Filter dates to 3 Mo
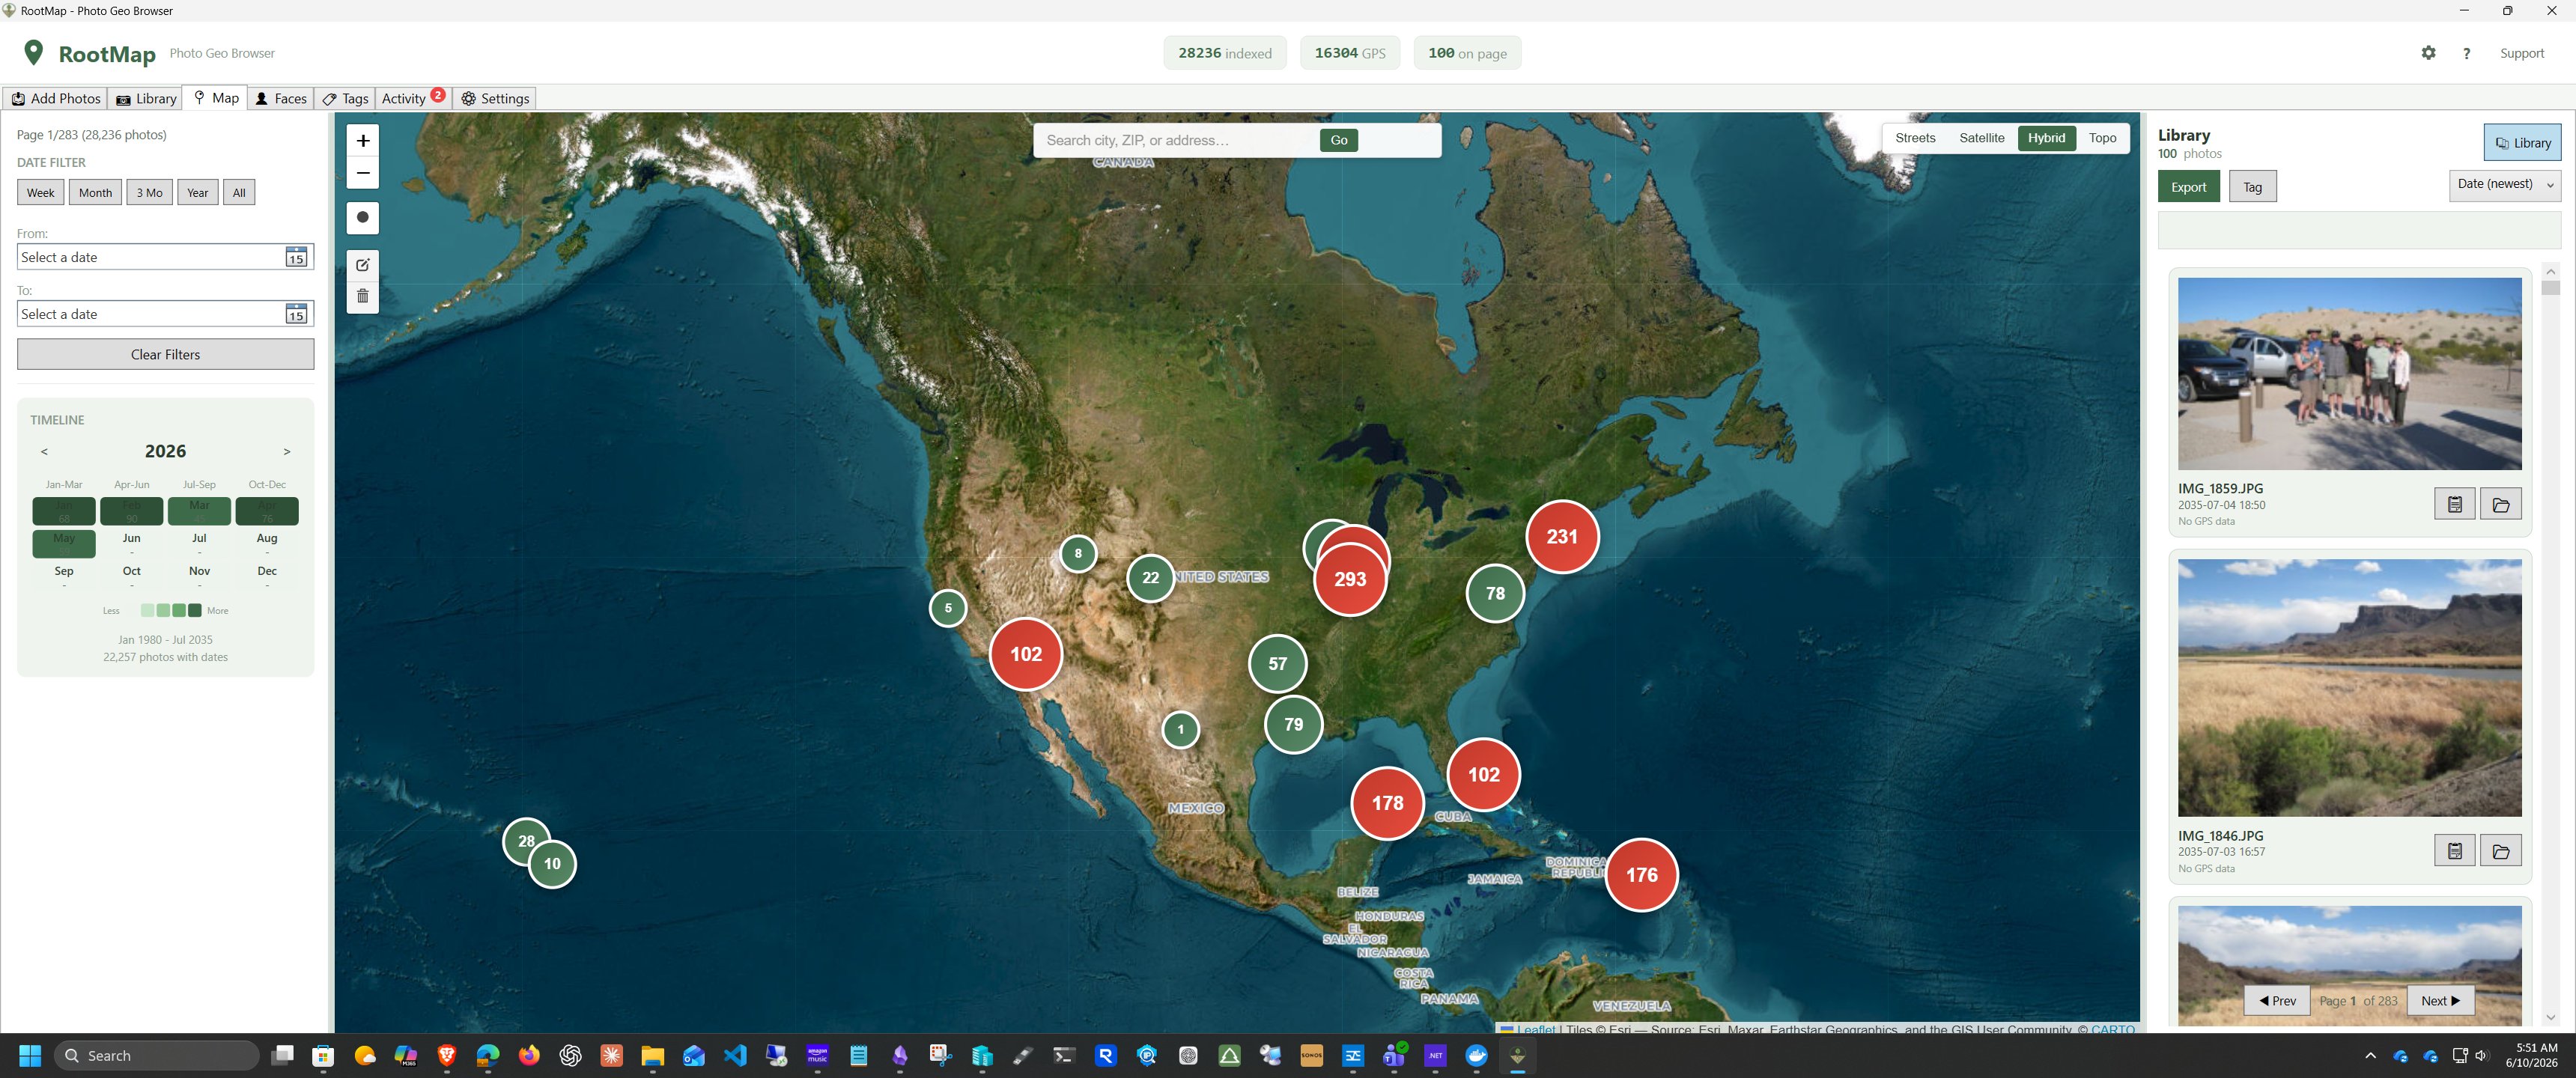 click(x=149, y=193)
